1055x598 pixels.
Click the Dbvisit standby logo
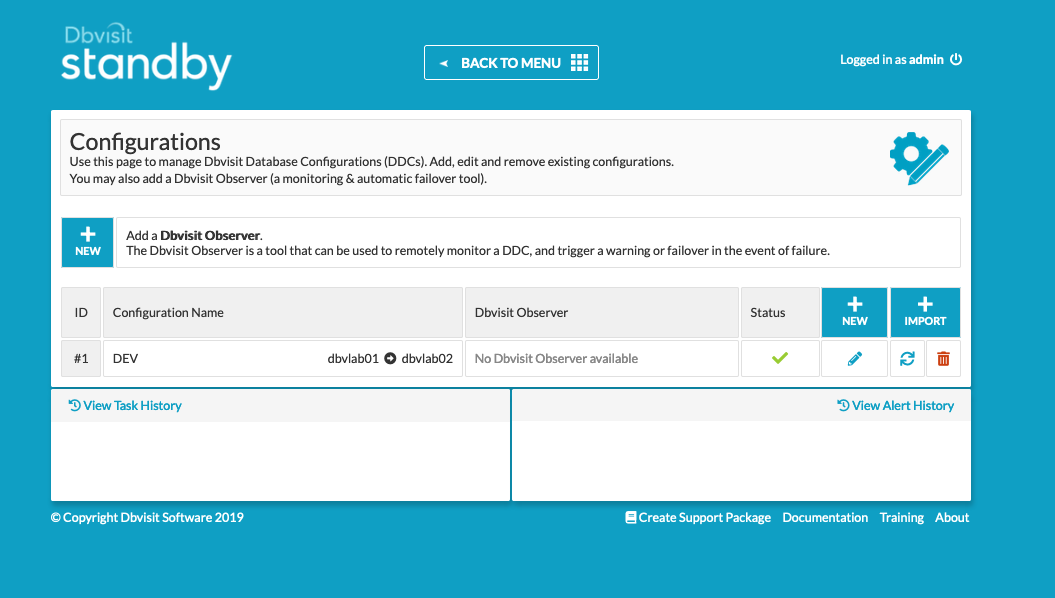click(146, 57)
